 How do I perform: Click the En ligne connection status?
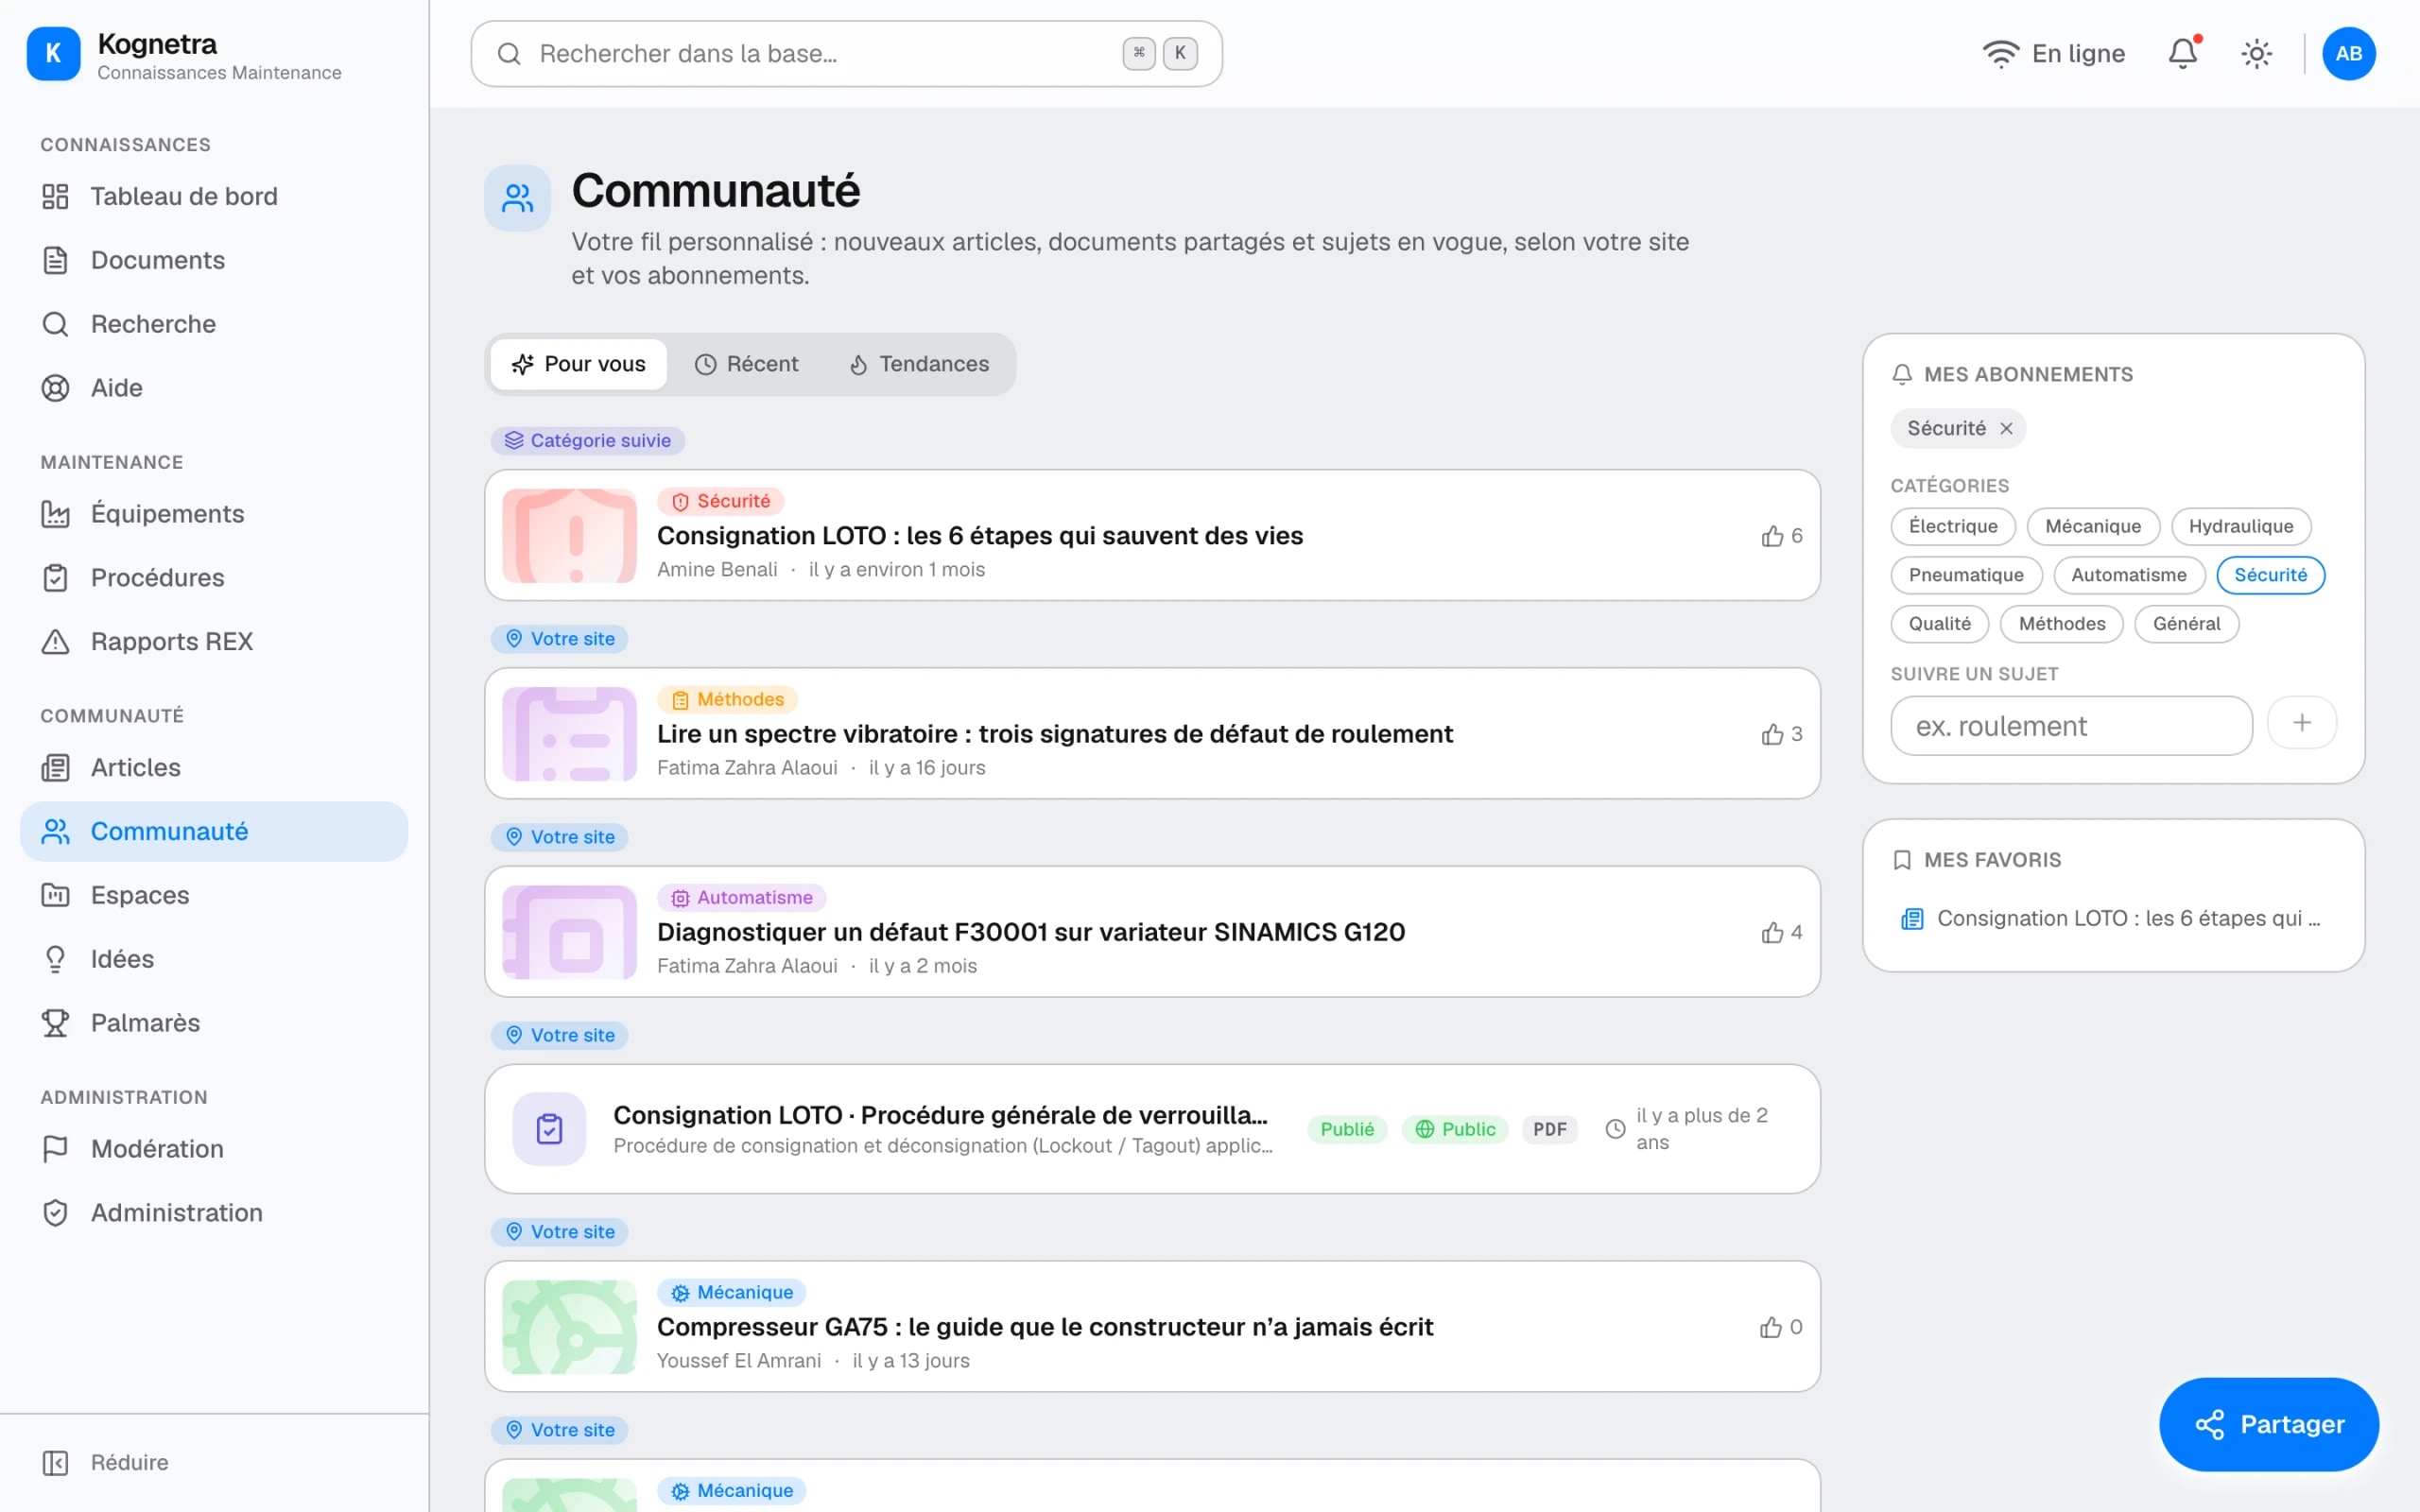[2054, 54]
